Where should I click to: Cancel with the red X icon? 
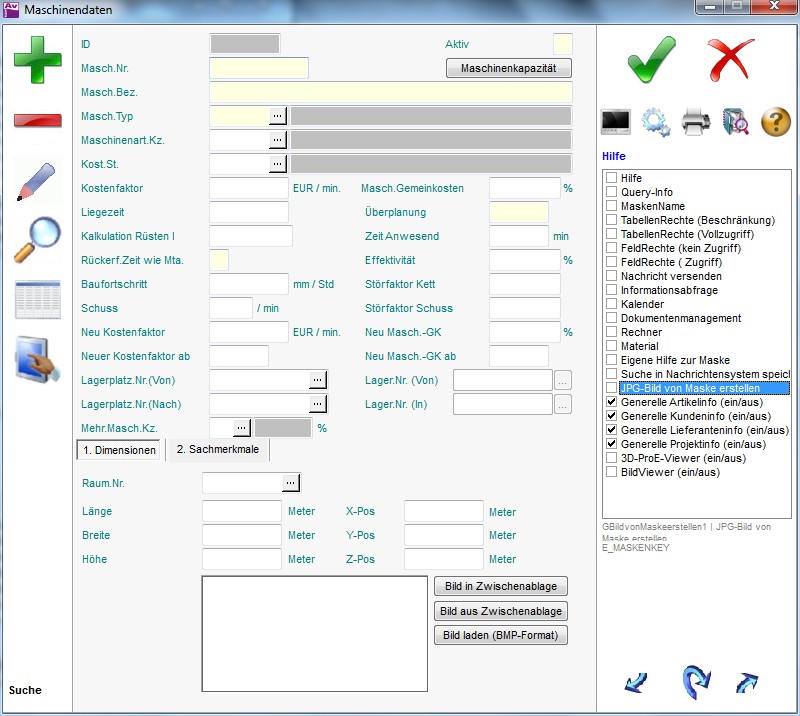tap(731, 59)
